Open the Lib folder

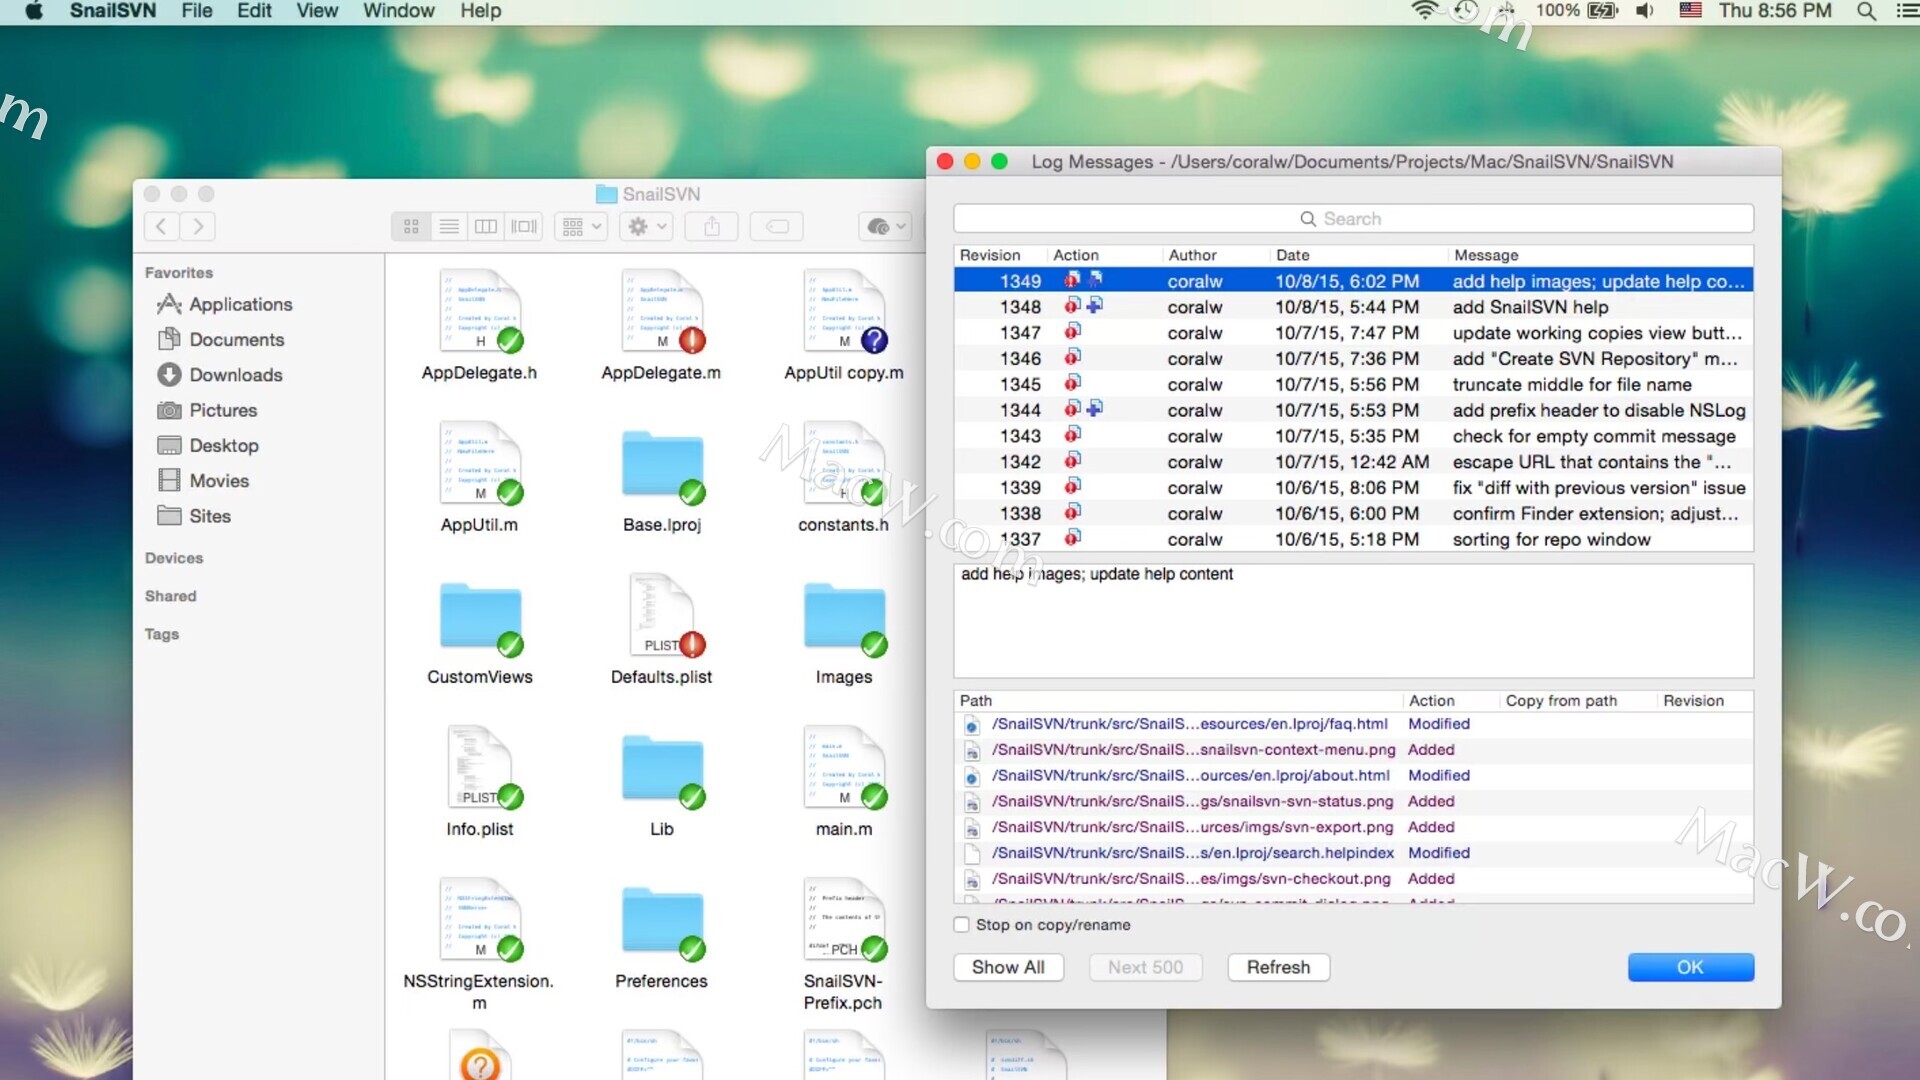click(662, 769)
